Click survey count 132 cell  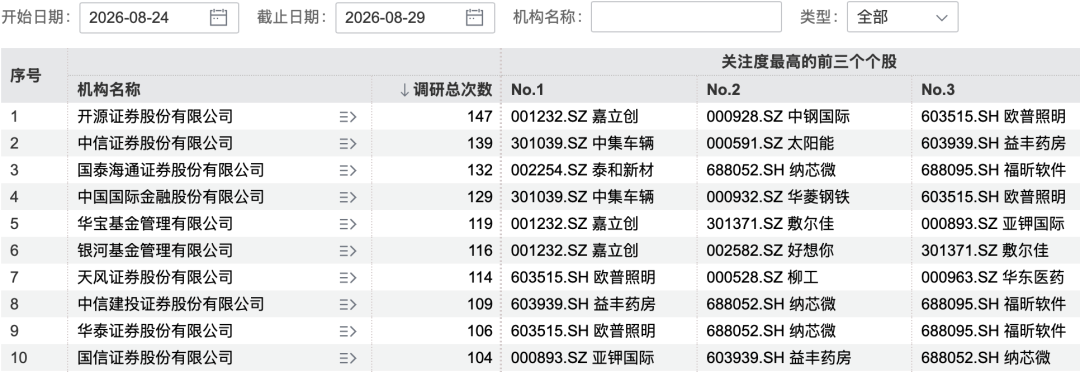[480, 170]
